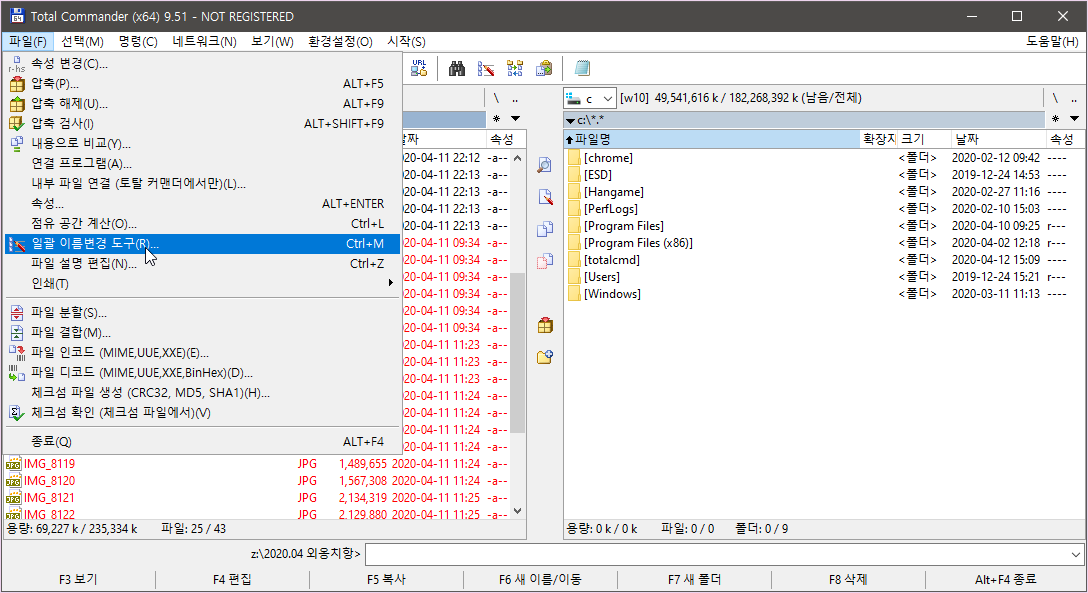Click the Copy files icon in middle bar
The image size is (1088, 593).
point(545,229)
